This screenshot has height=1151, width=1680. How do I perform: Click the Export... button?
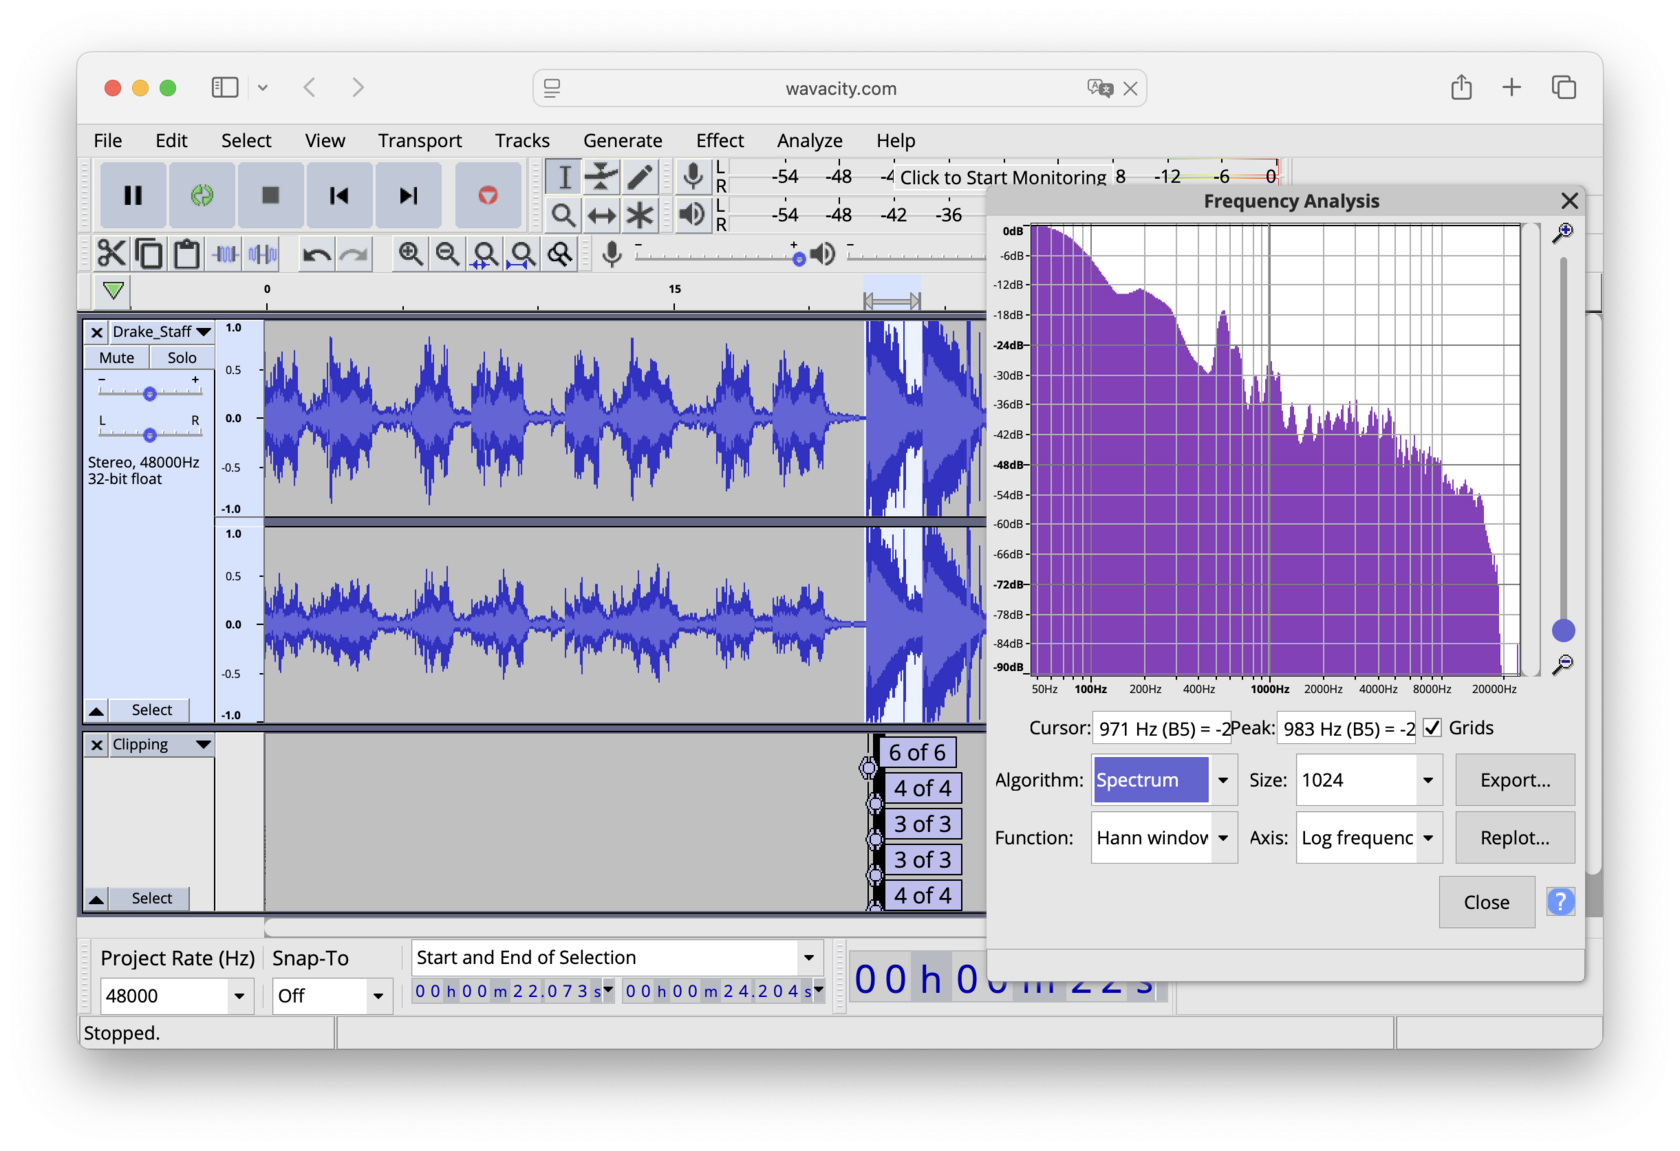click(x=1514, y=780)
